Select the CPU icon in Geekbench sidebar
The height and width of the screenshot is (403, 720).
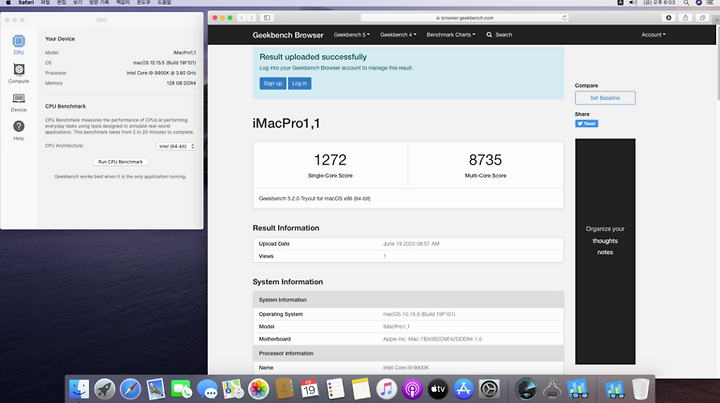click(18, 45)
